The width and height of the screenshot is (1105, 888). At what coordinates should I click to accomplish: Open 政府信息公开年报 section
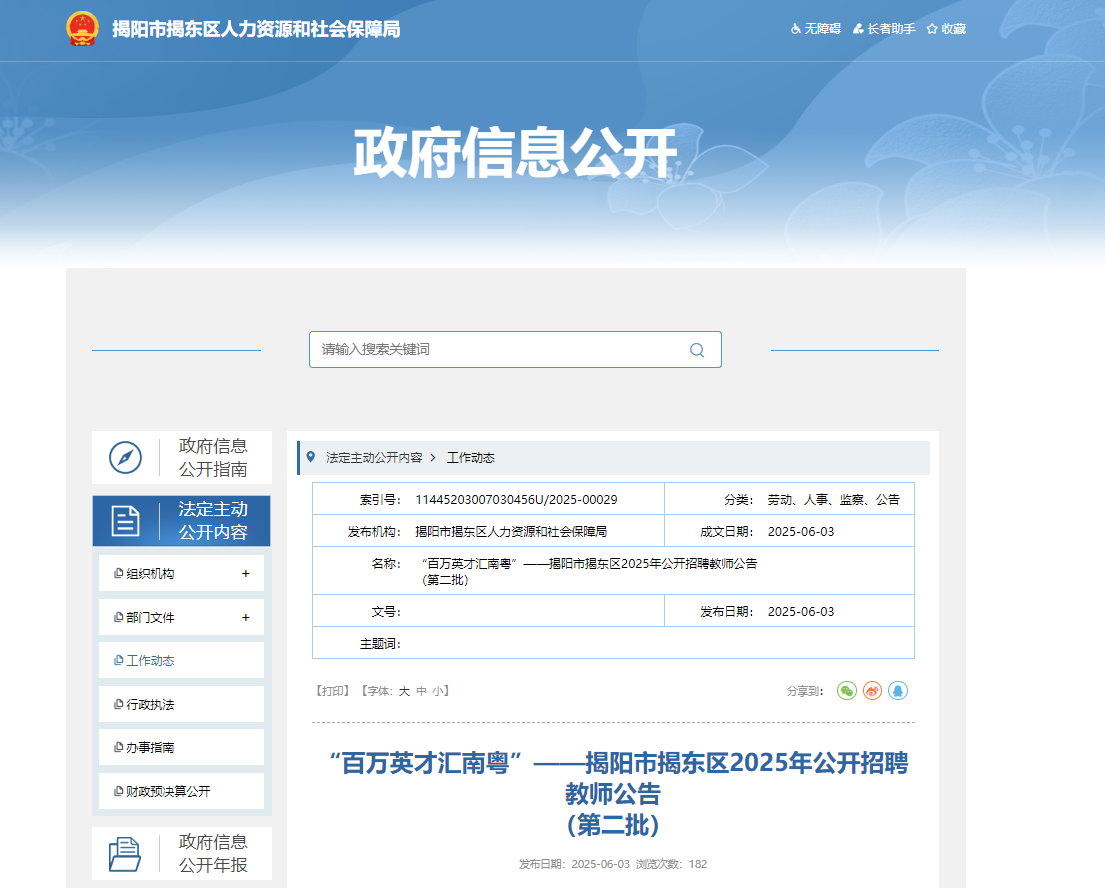point(182,853)
